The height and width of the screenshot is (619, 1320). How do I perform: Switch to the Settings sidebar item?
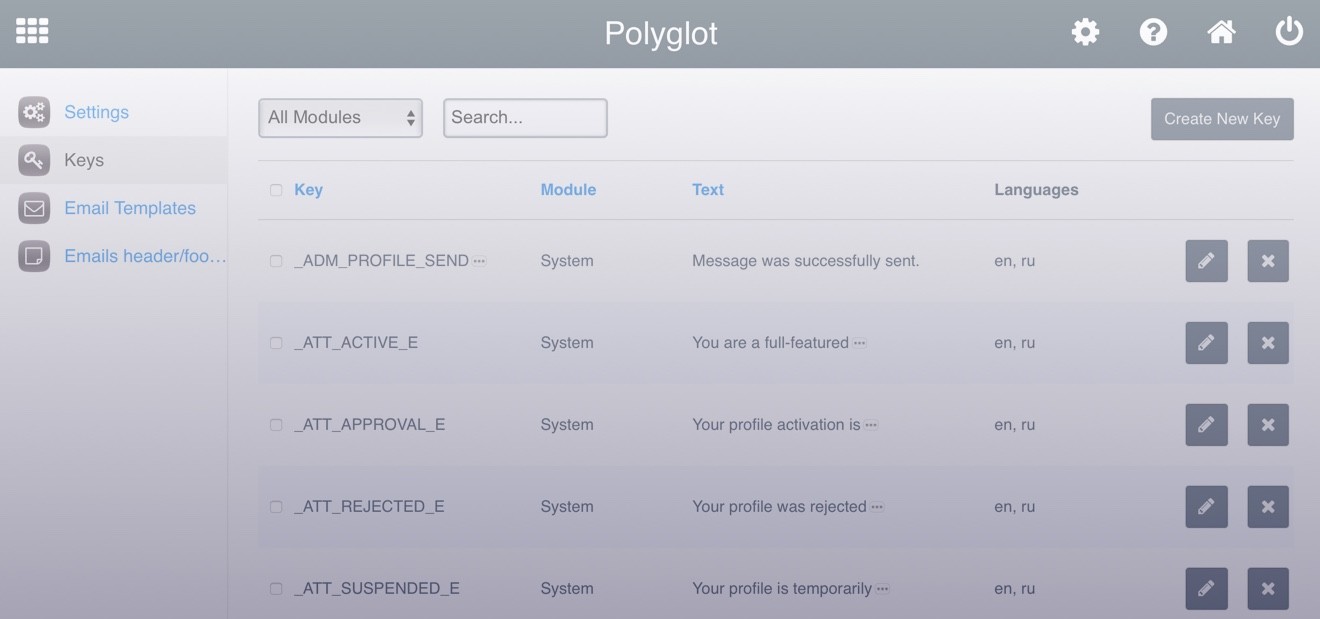pyautogui.click(x=96, y=112)
